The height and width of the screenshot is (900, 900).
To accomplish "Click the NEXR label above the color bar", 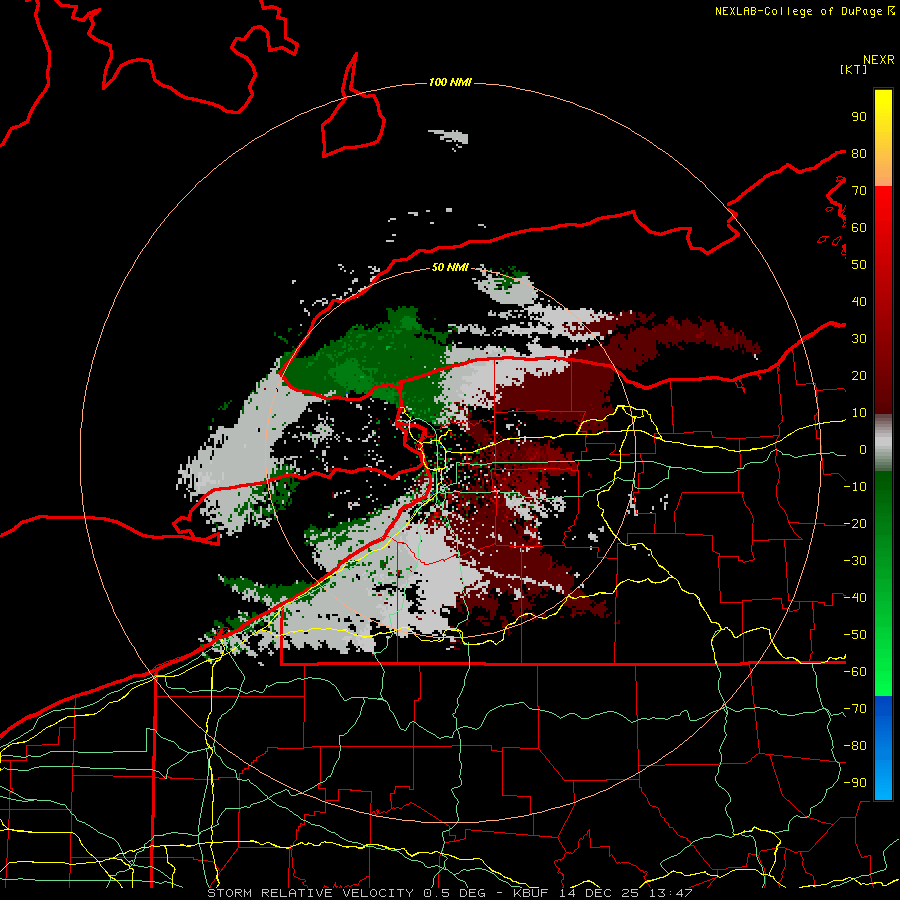I will [x=879, y=60].
